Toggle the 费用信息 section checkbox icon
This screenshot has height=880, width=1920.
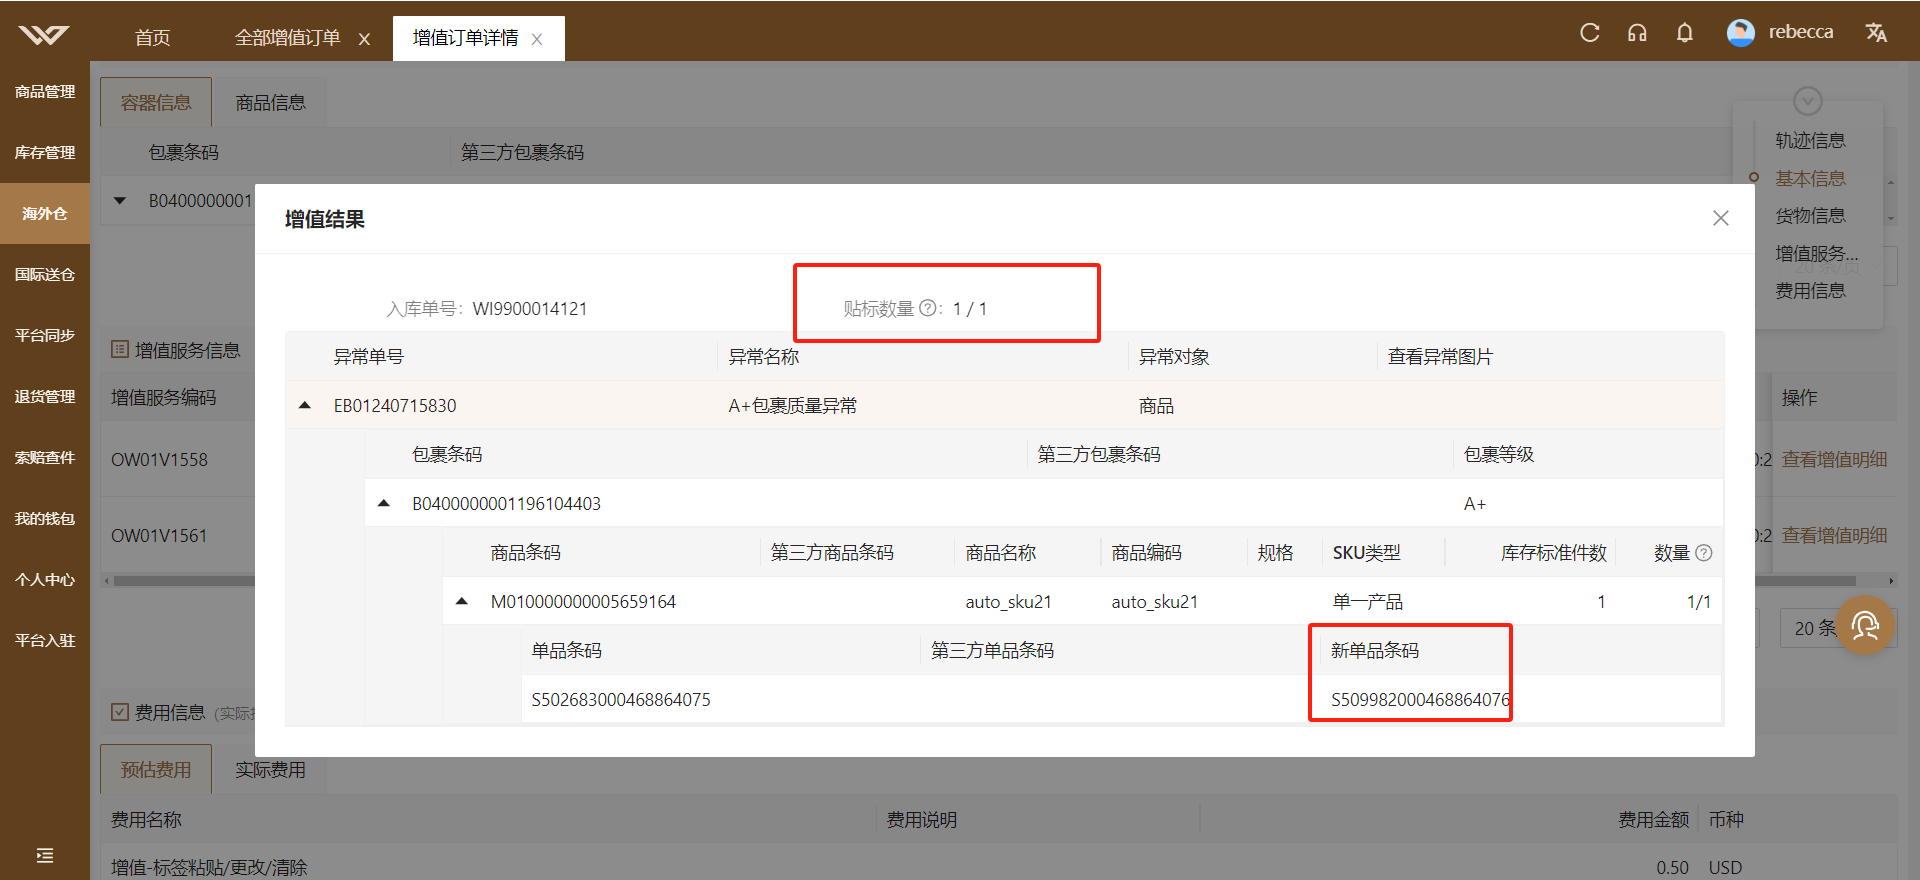coord(120,712)
